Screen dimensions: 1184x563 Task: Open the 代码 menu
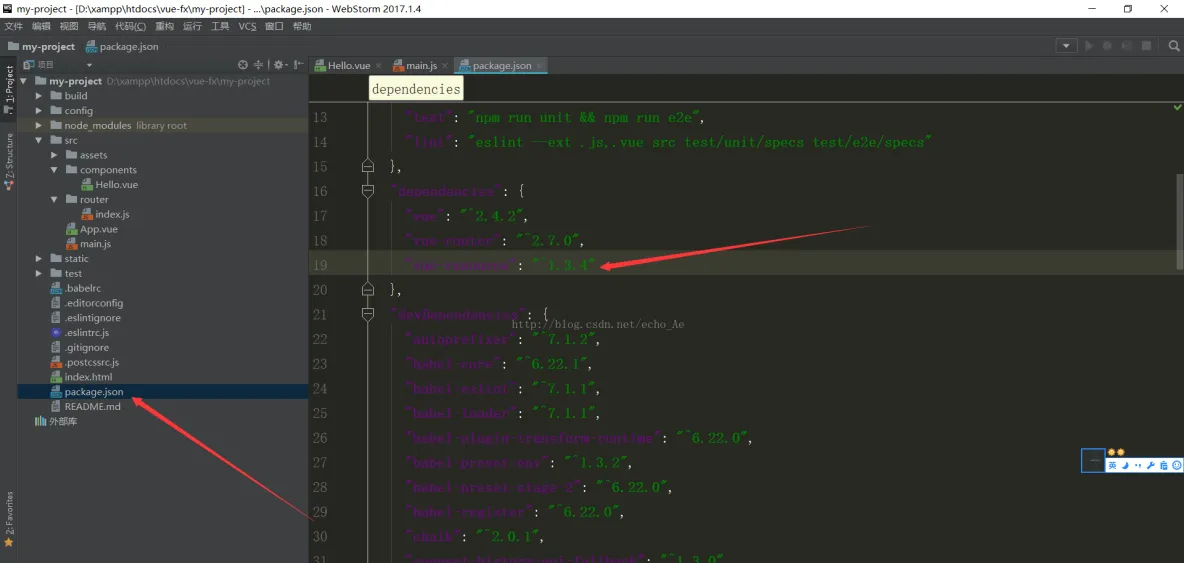tap(131, 26)
